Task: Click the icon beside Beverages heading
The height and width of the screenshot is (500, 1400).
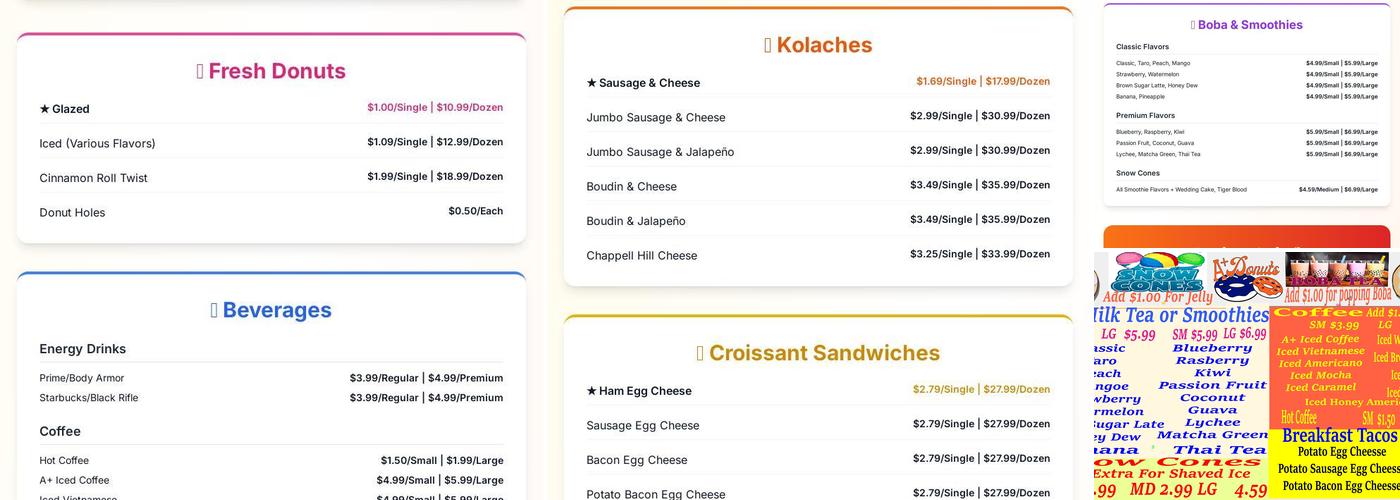Action: [214, 310]
